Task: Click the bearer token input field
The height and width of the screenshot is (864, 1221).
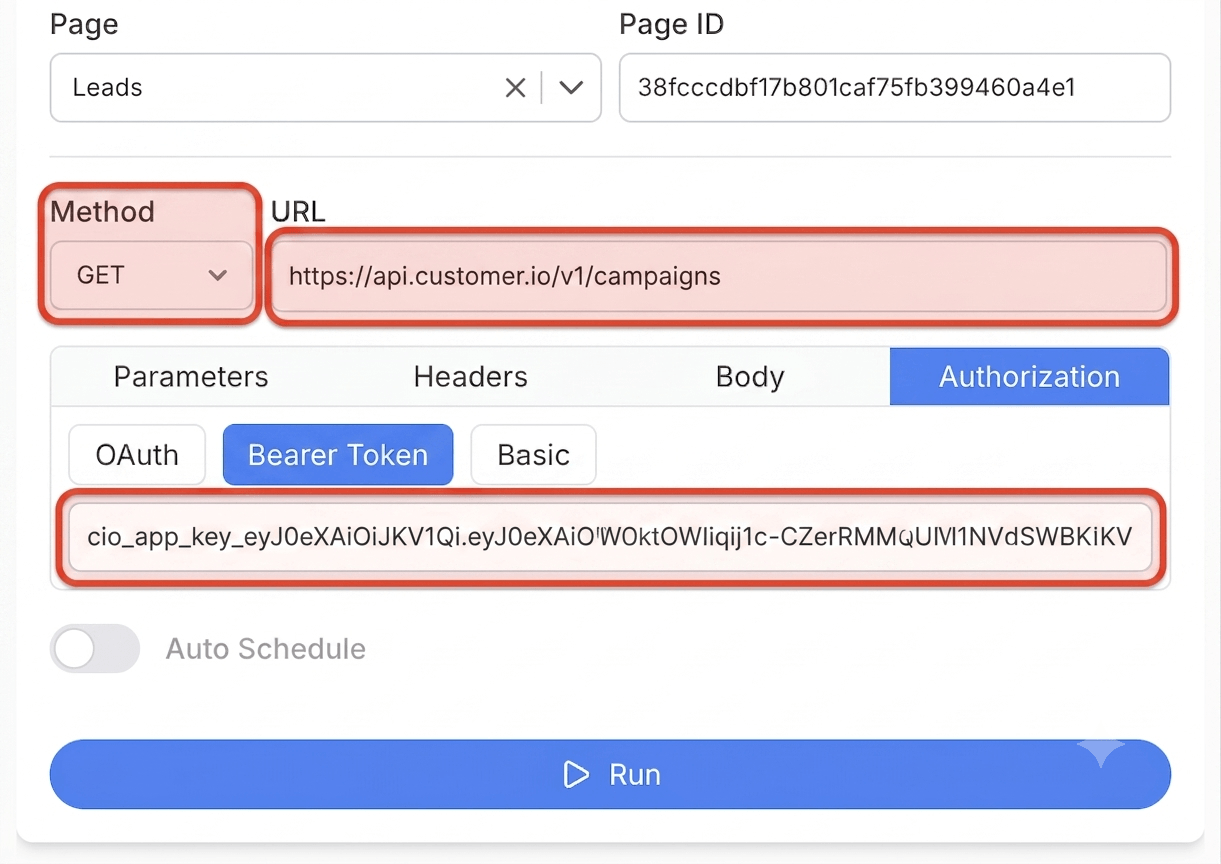Action: [610, 537]
